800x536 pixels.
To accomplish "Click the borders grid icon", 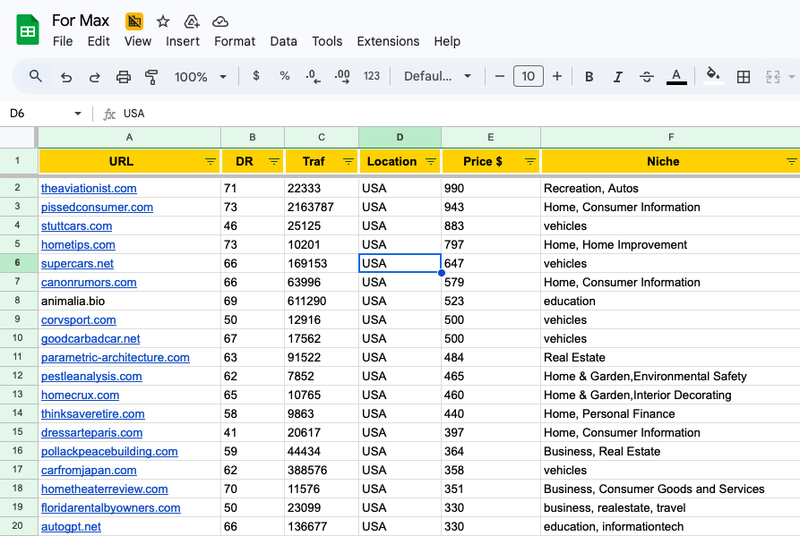I will click(743, 77).
